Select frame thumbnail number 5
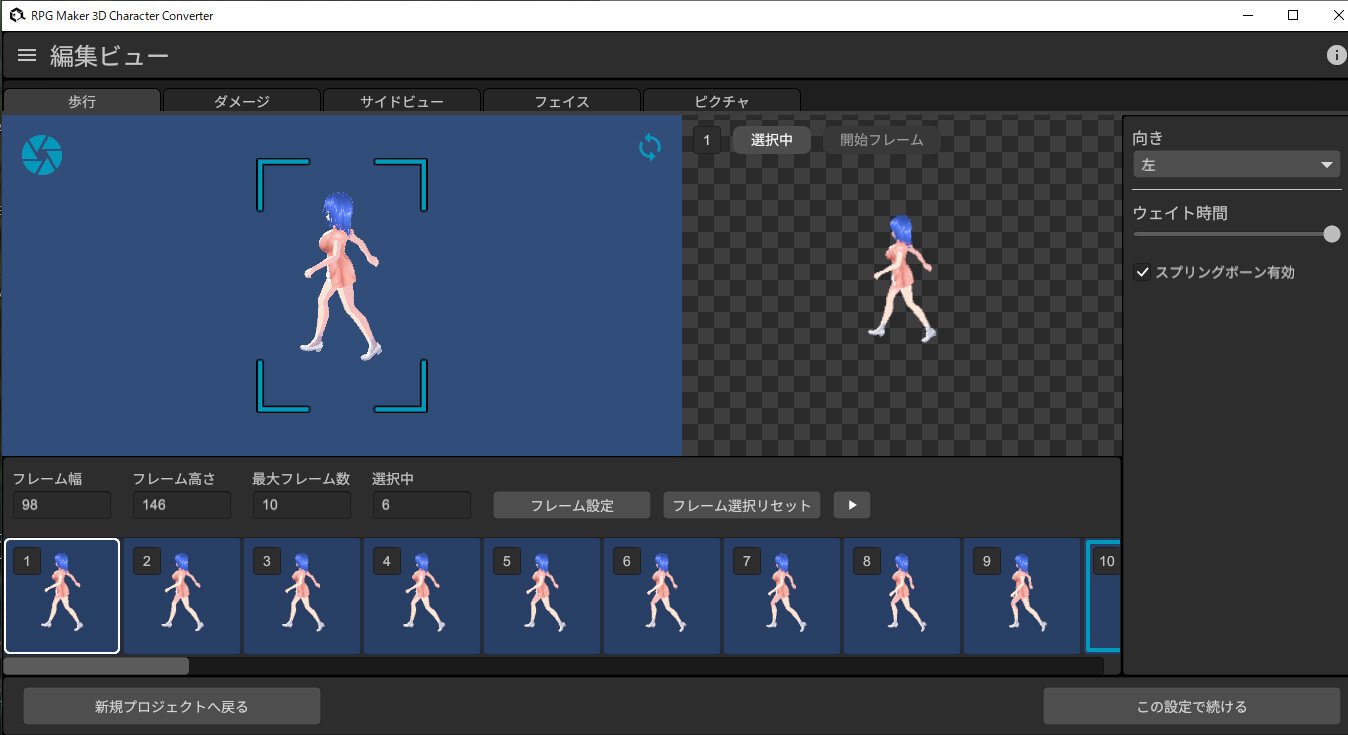Image resolution: width=1348 pixels, height=735 pixels. [541, 596]
